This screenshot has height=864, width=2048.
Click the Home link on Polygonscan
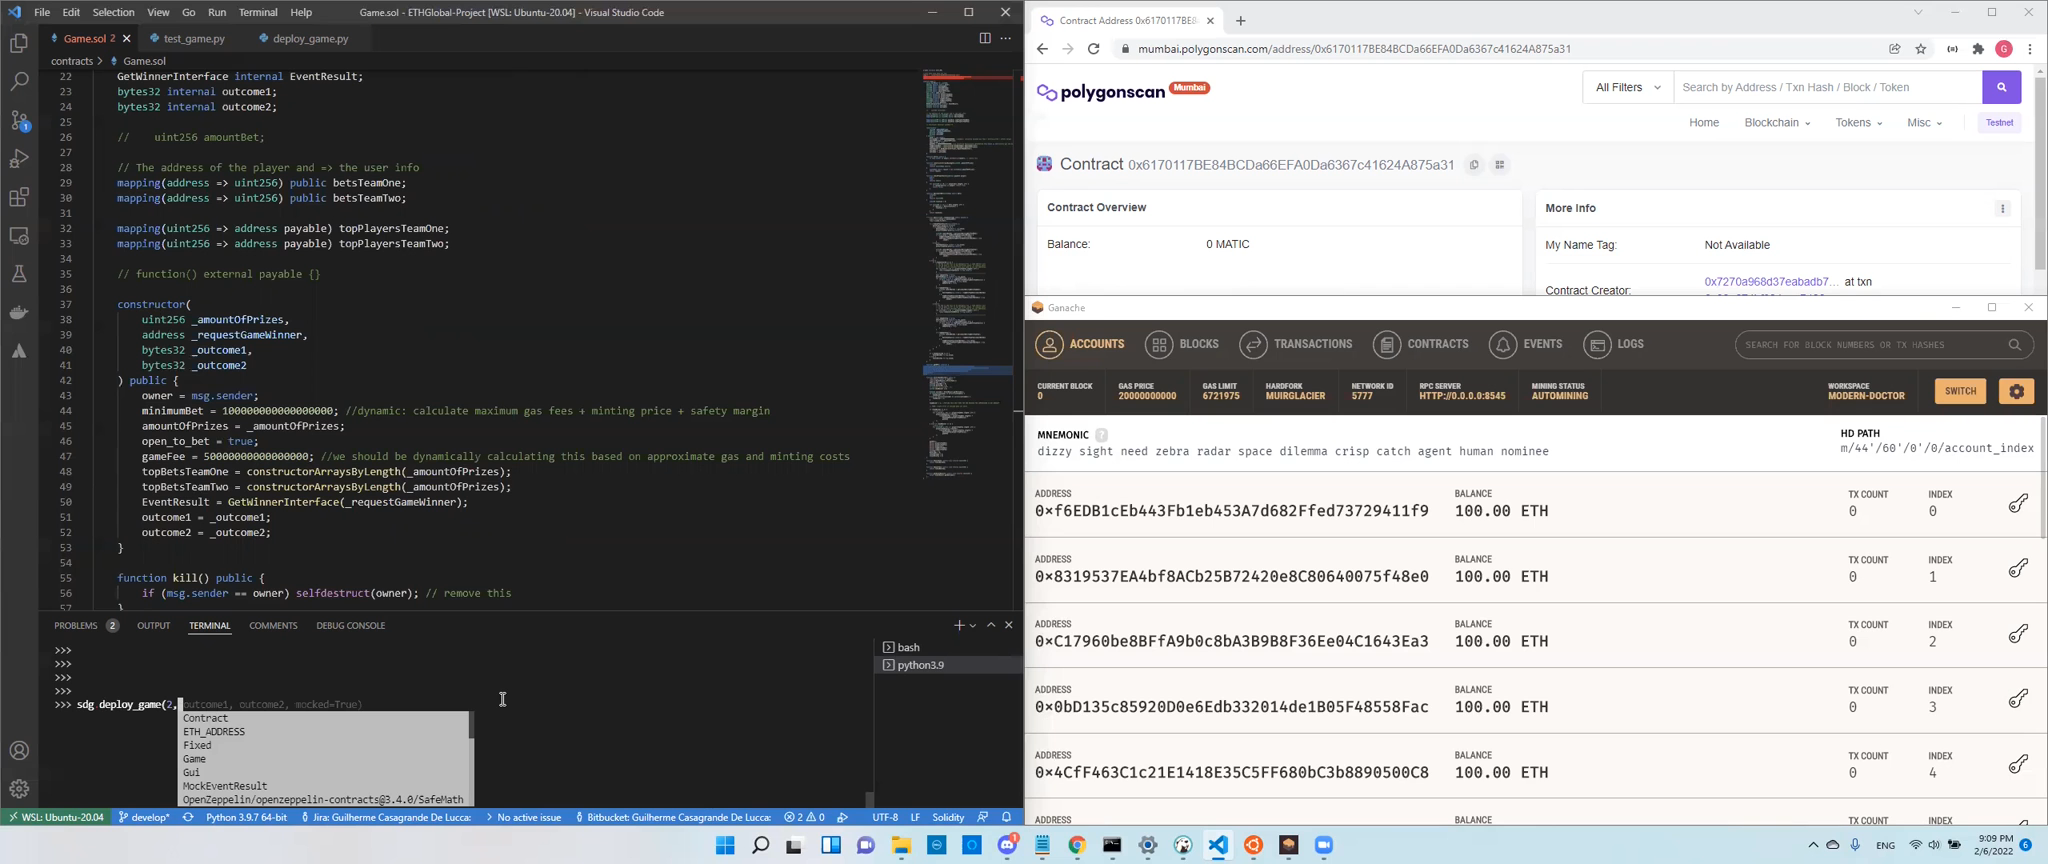click(x=1704, y=123)
